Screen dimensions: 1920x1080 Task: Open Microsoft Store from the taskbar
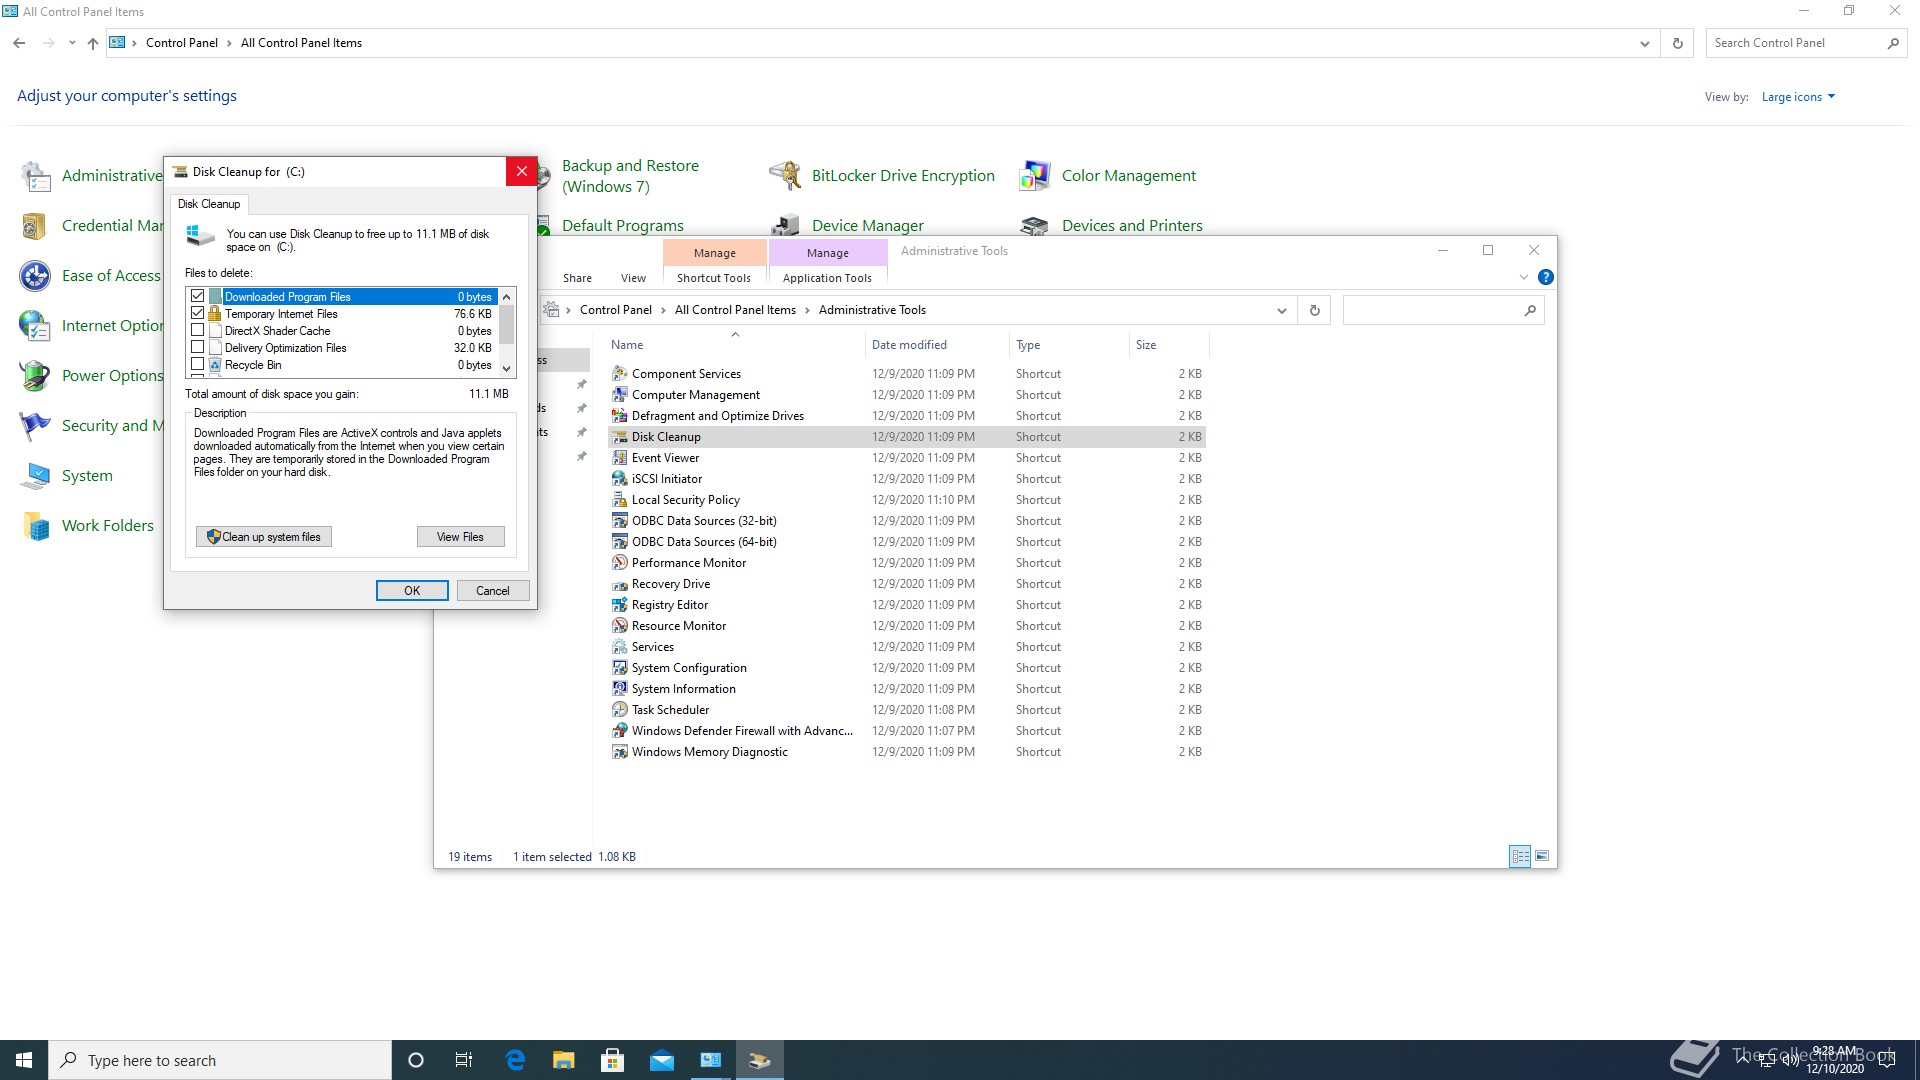coord(613,1060)
